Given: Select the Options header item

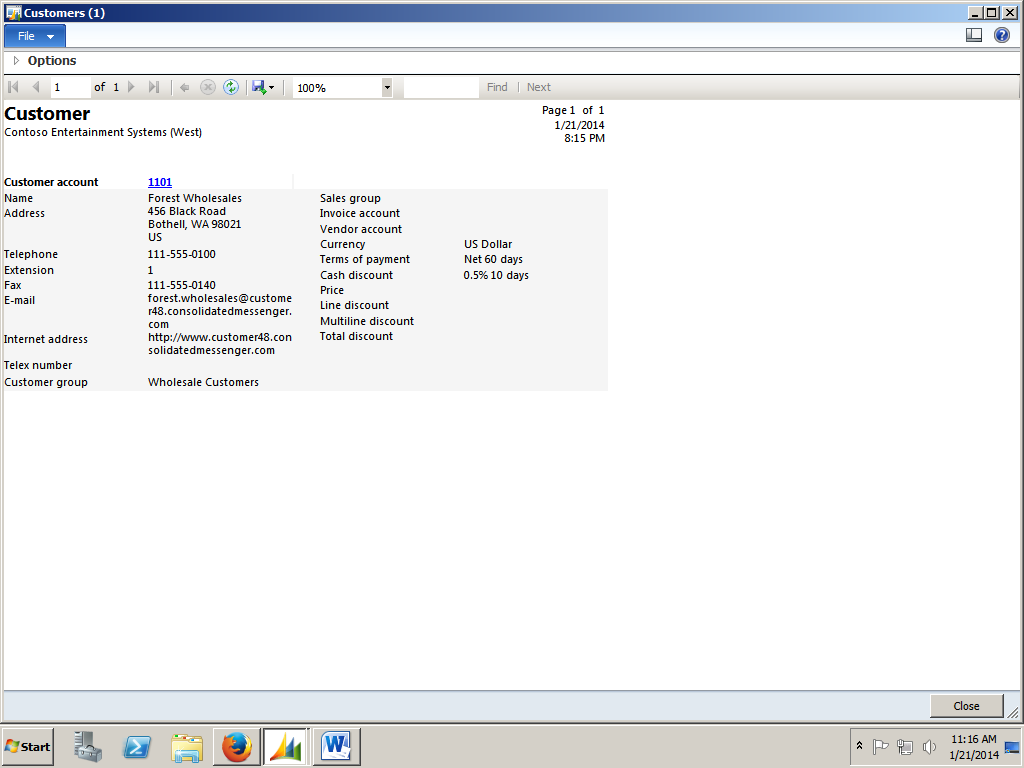Looking at the screenshot, I should coord(49,60).
